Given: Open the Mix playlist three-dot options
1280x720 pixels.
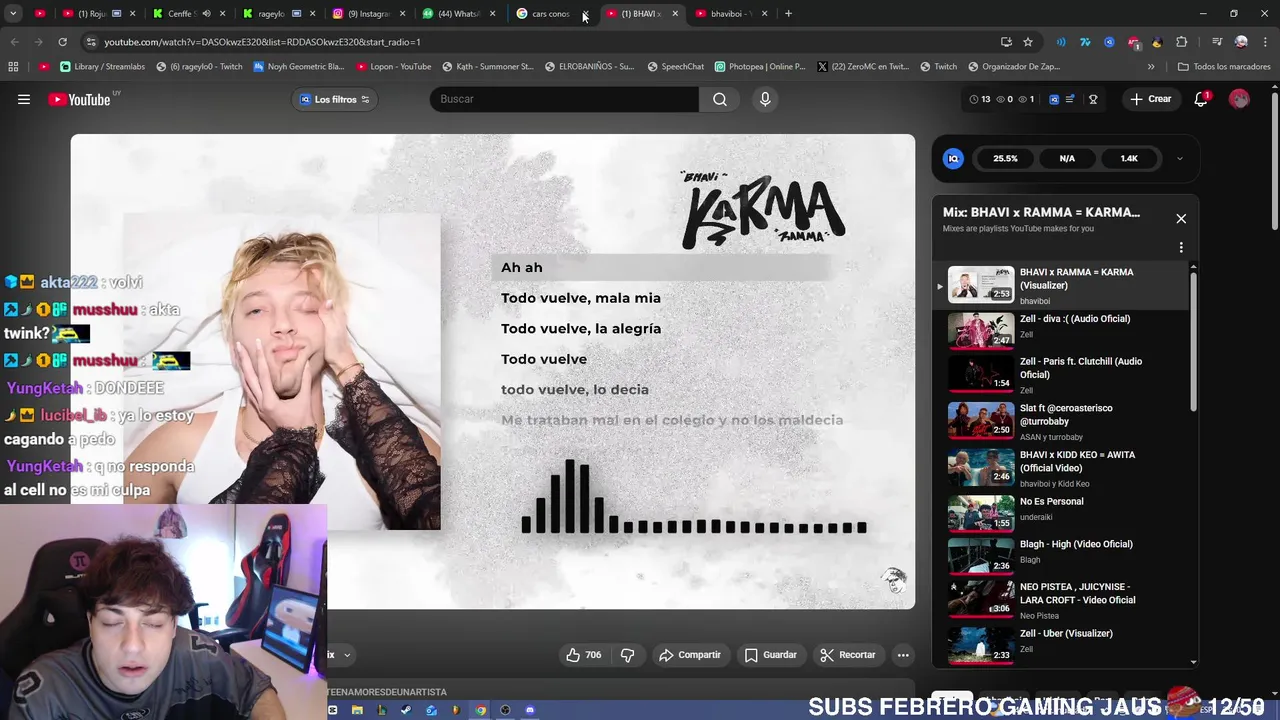Looking at the screenshot, I should [1181, 247].
